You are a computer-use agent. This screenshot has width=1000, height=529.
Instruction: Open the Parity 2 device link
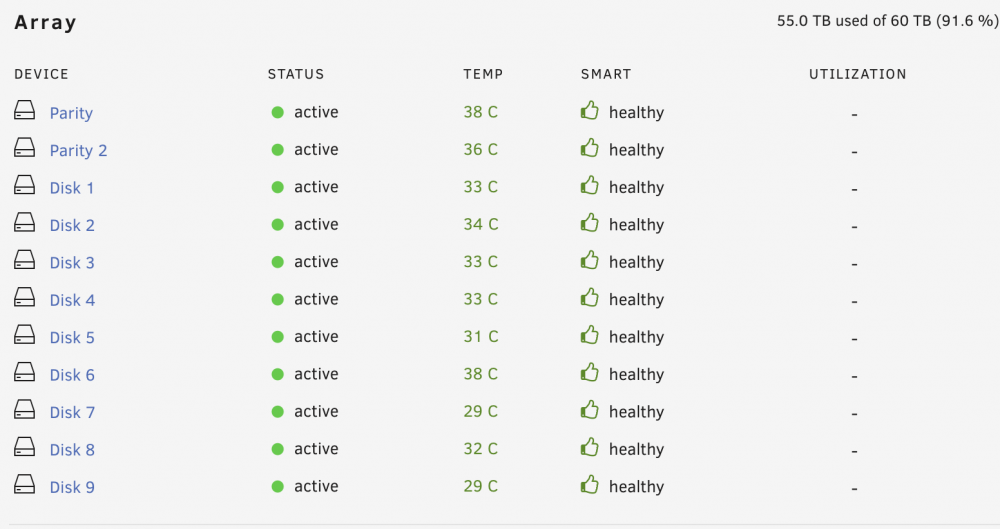[x=78, y=151]
